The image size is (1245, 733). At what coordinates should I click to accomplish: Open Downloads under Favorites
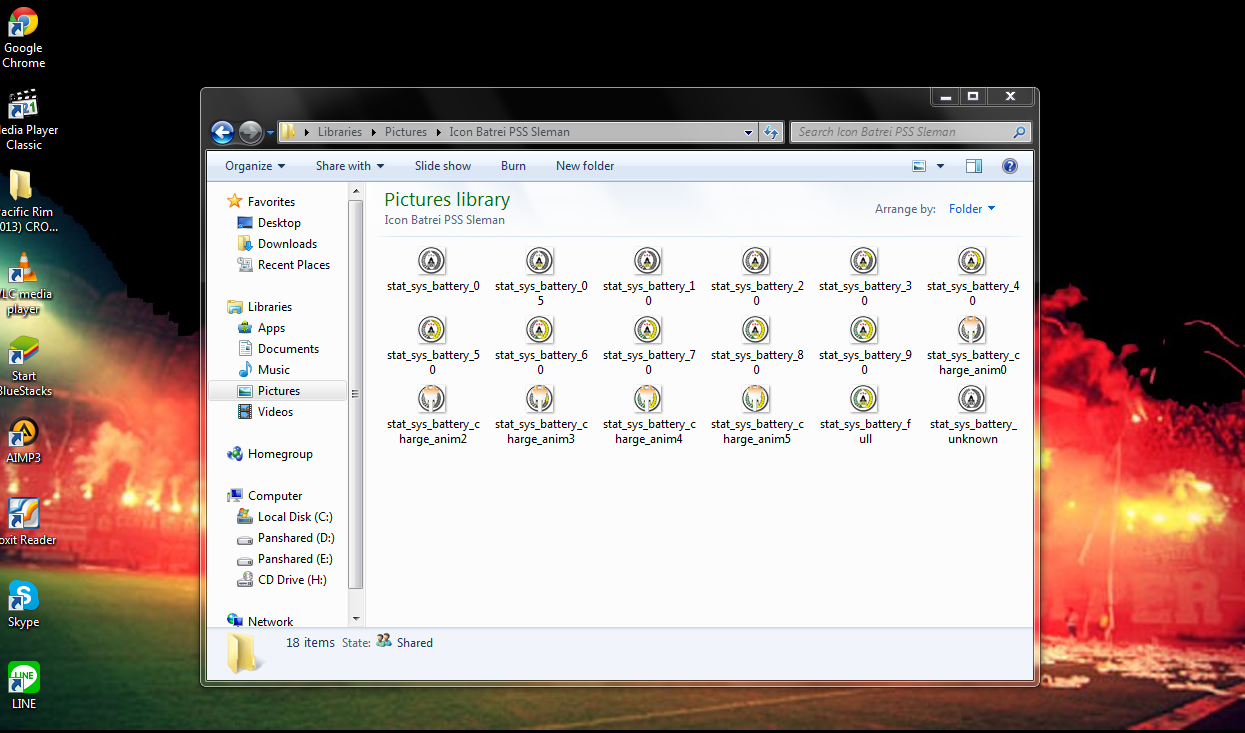pyautogui.click(x=277, y=243)
